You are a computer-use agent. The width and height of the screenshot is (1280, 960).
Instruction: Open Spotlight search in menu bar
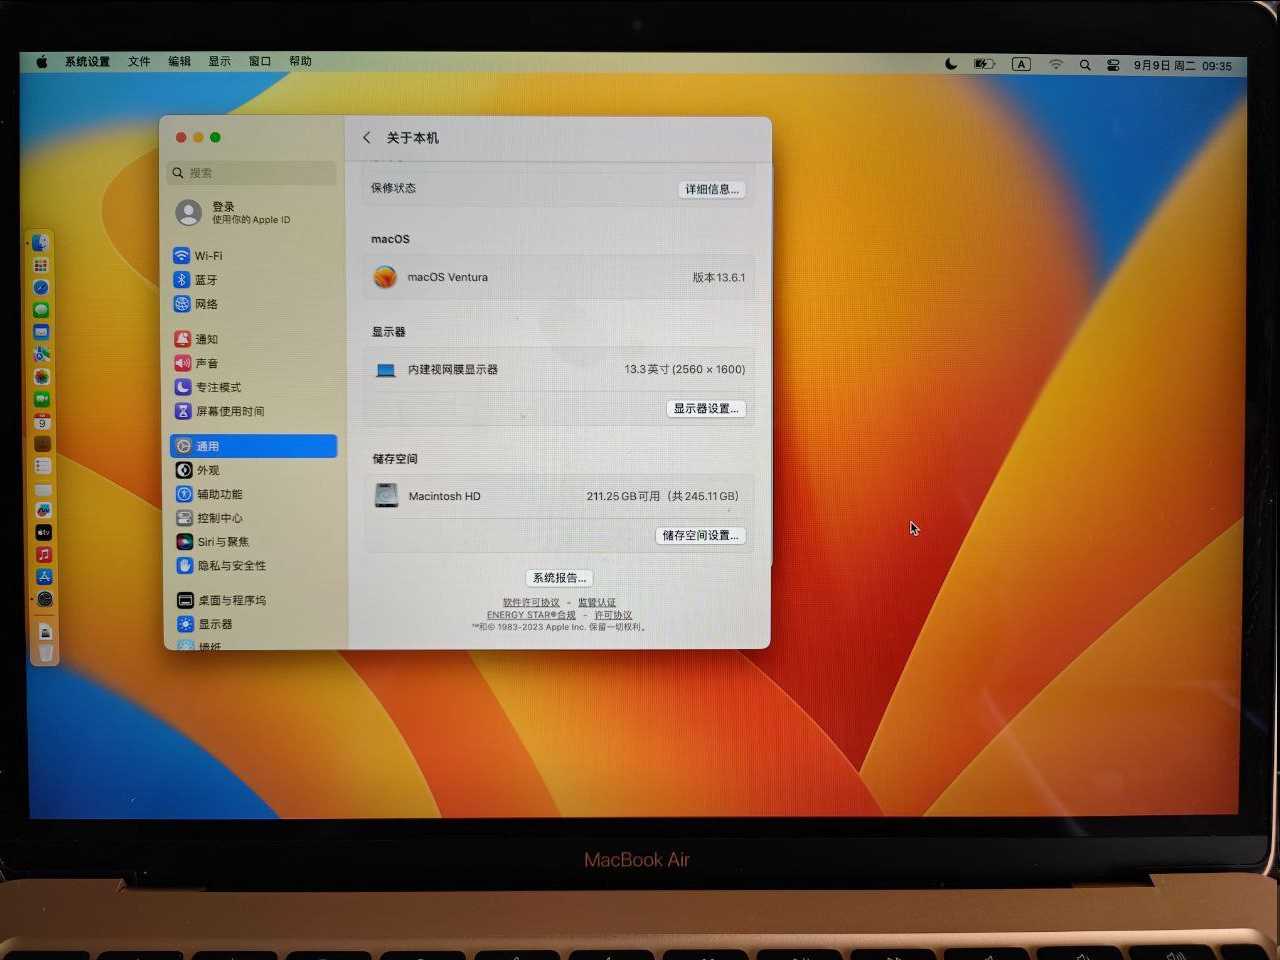coord(1085,65)
